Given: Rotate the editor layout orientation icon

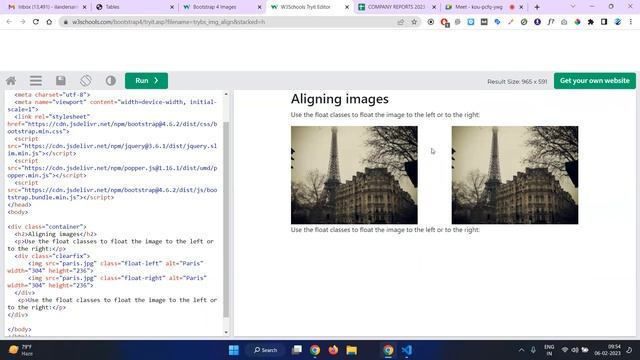Looking at the screenshot, I should pyautogui.click(x=86, y=81).
